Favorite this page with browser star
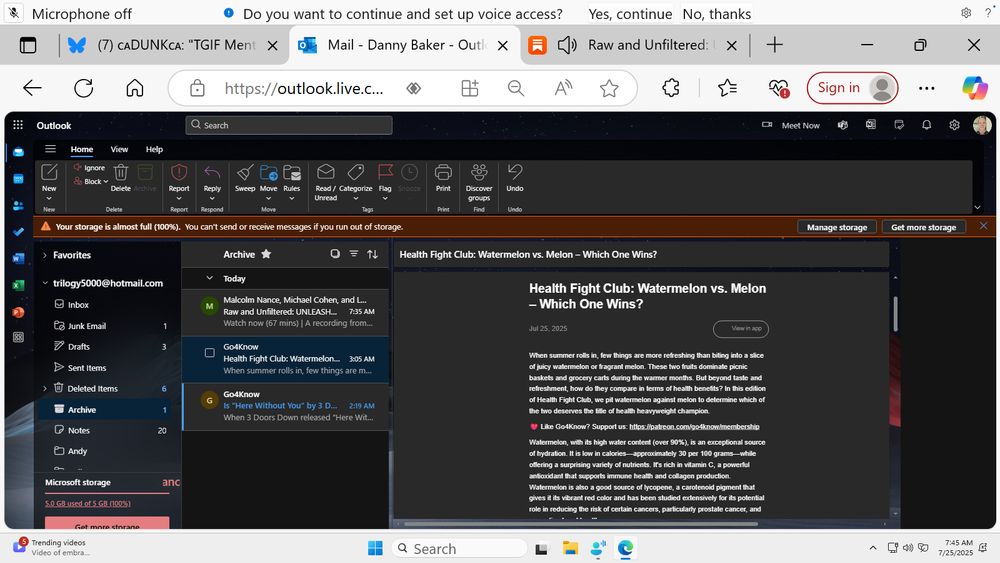 tap(609, 88)
